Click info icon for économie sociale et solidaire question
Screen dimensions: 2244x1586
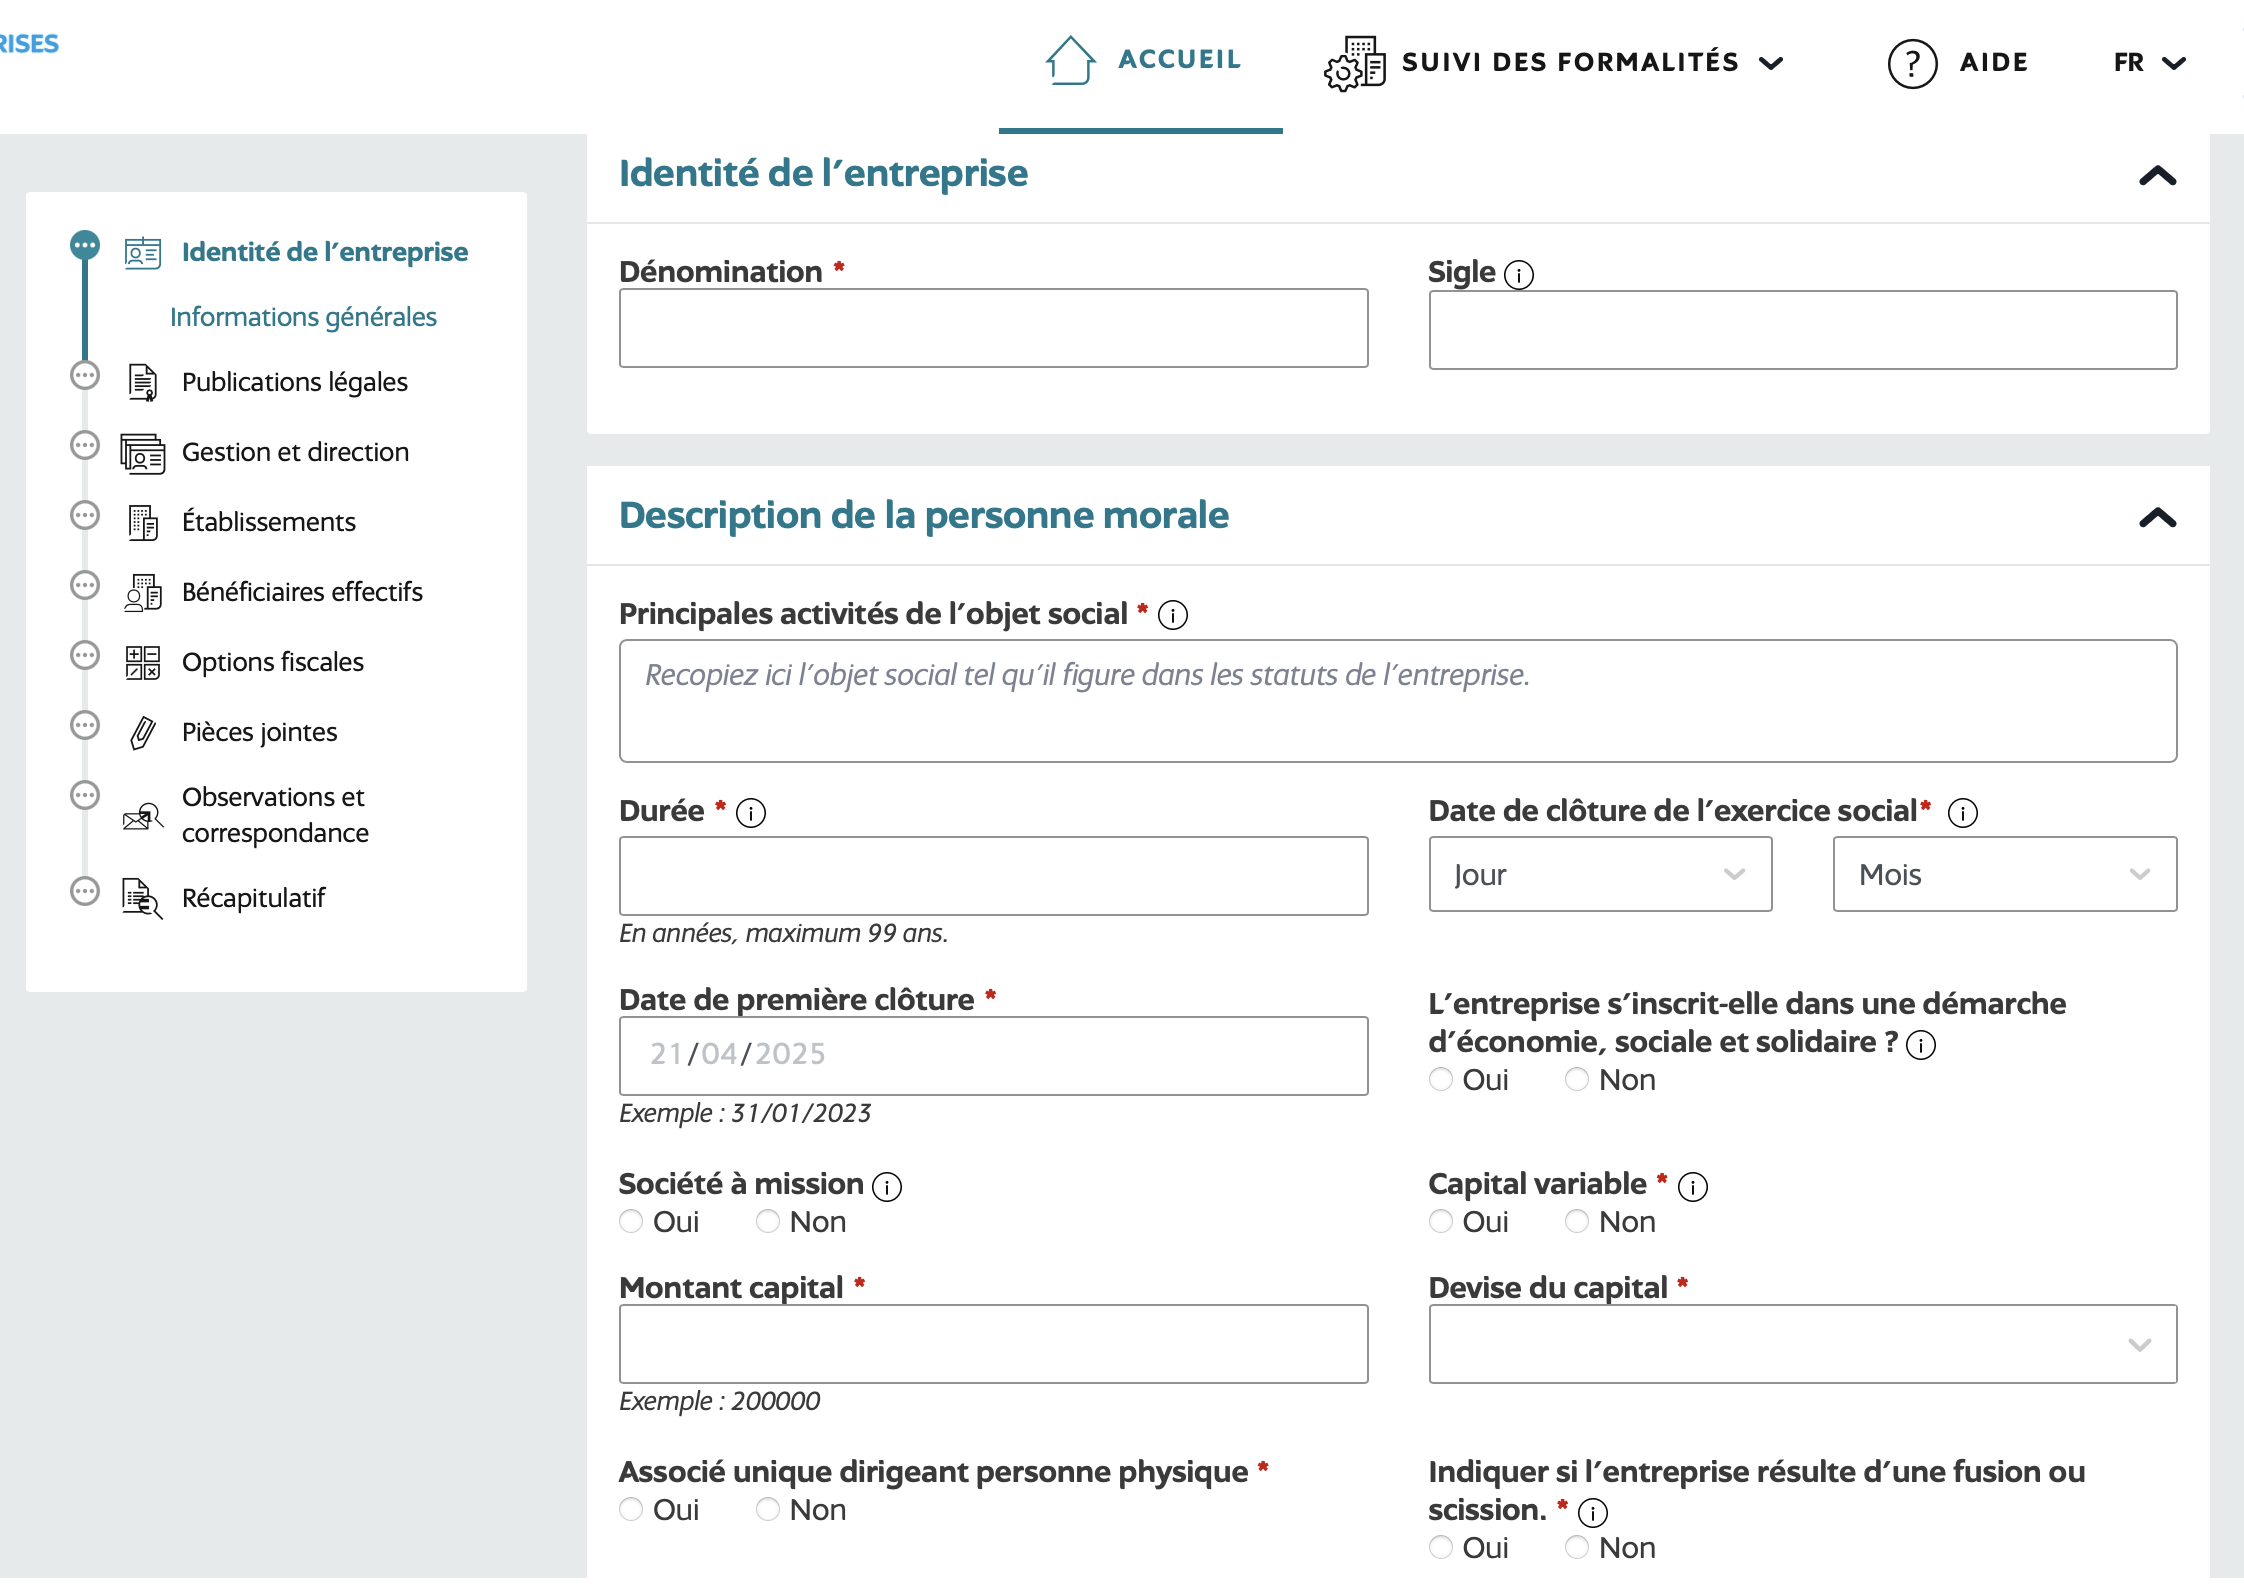[x=1921, y=1045]
